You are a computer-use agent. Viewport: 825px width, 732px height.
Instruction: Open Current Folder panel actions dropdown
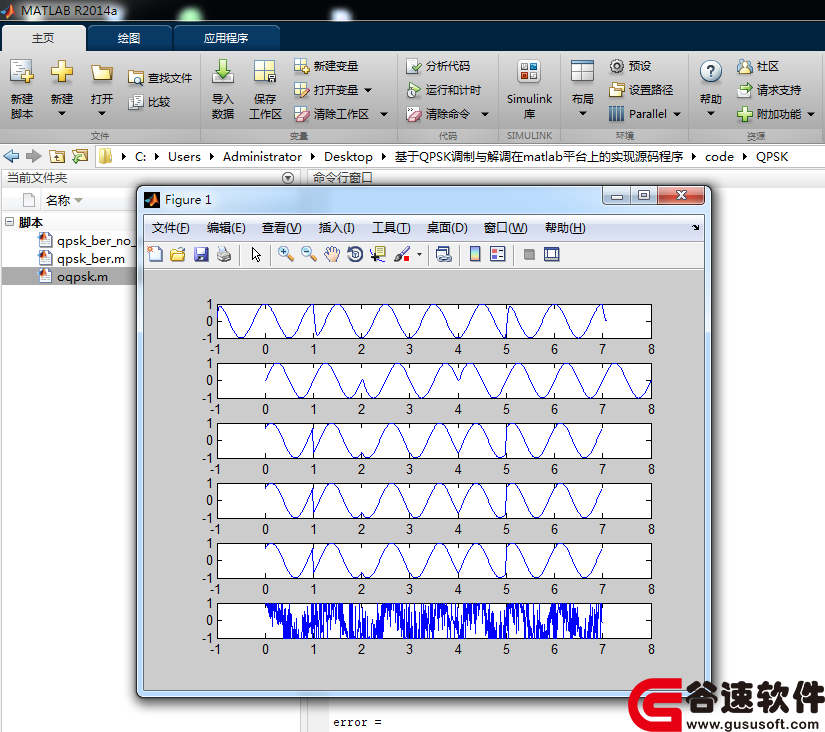coord(288,178)
